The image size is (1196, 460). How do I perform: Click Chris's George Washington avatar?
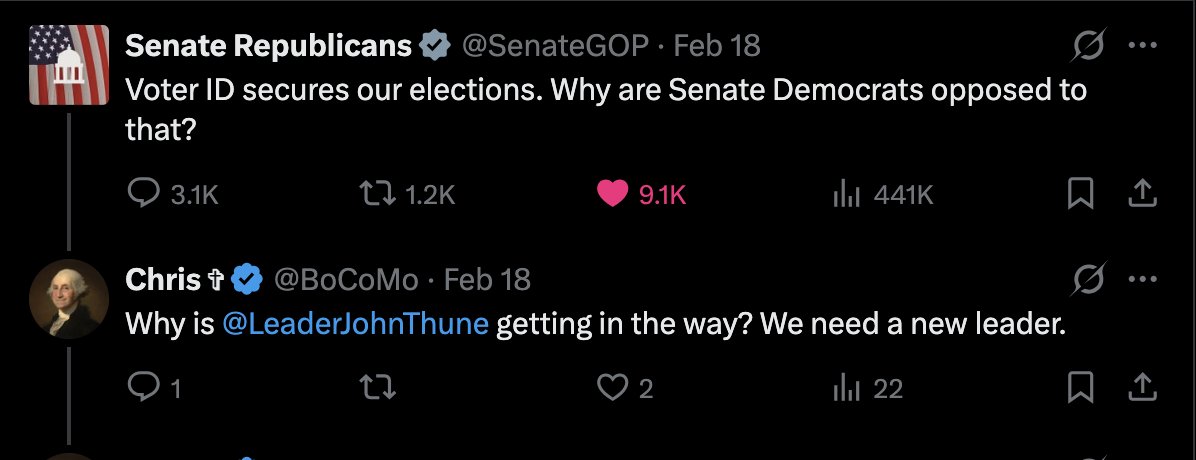point(69,298)
